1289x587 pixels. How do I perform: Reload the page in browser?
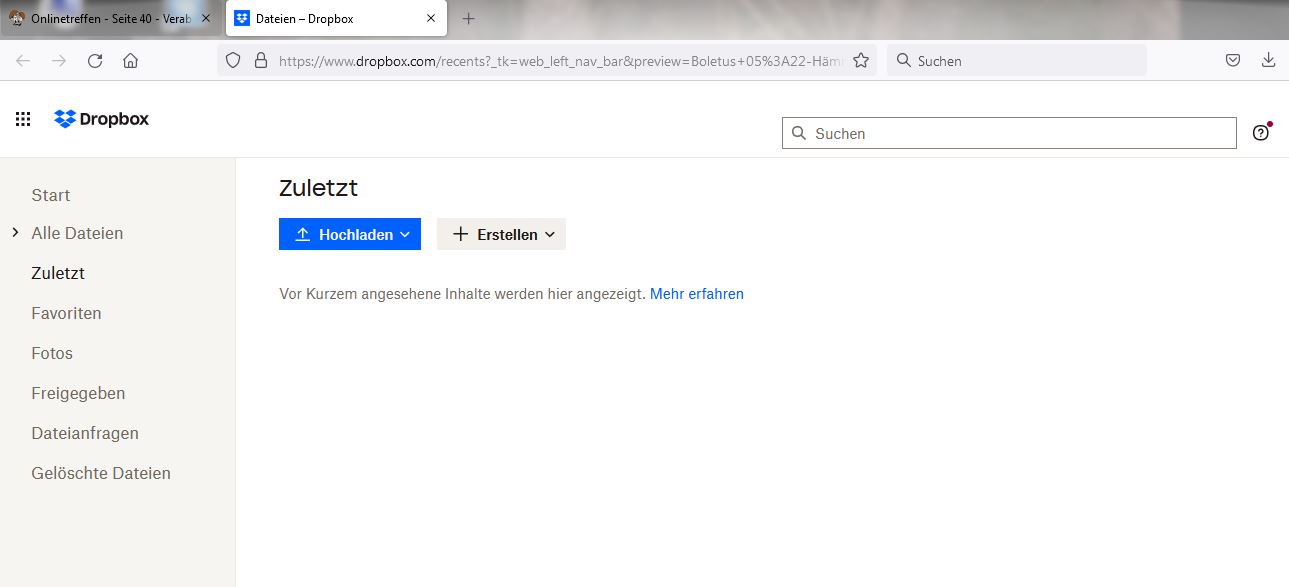(x=95, y=61)
